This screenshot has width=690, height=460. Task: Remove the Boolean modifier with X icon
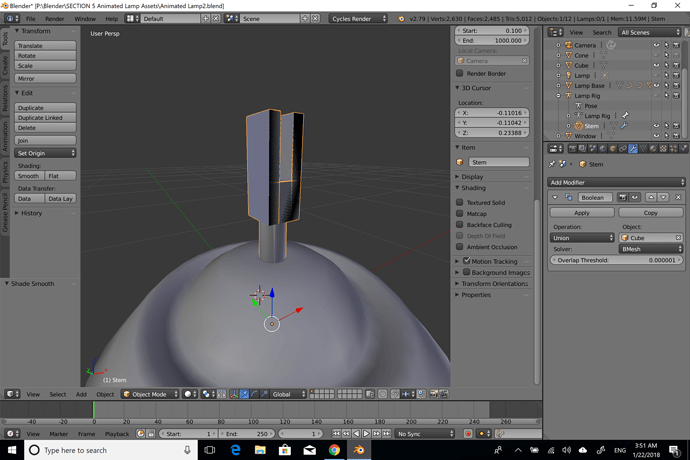pos(678,197)
